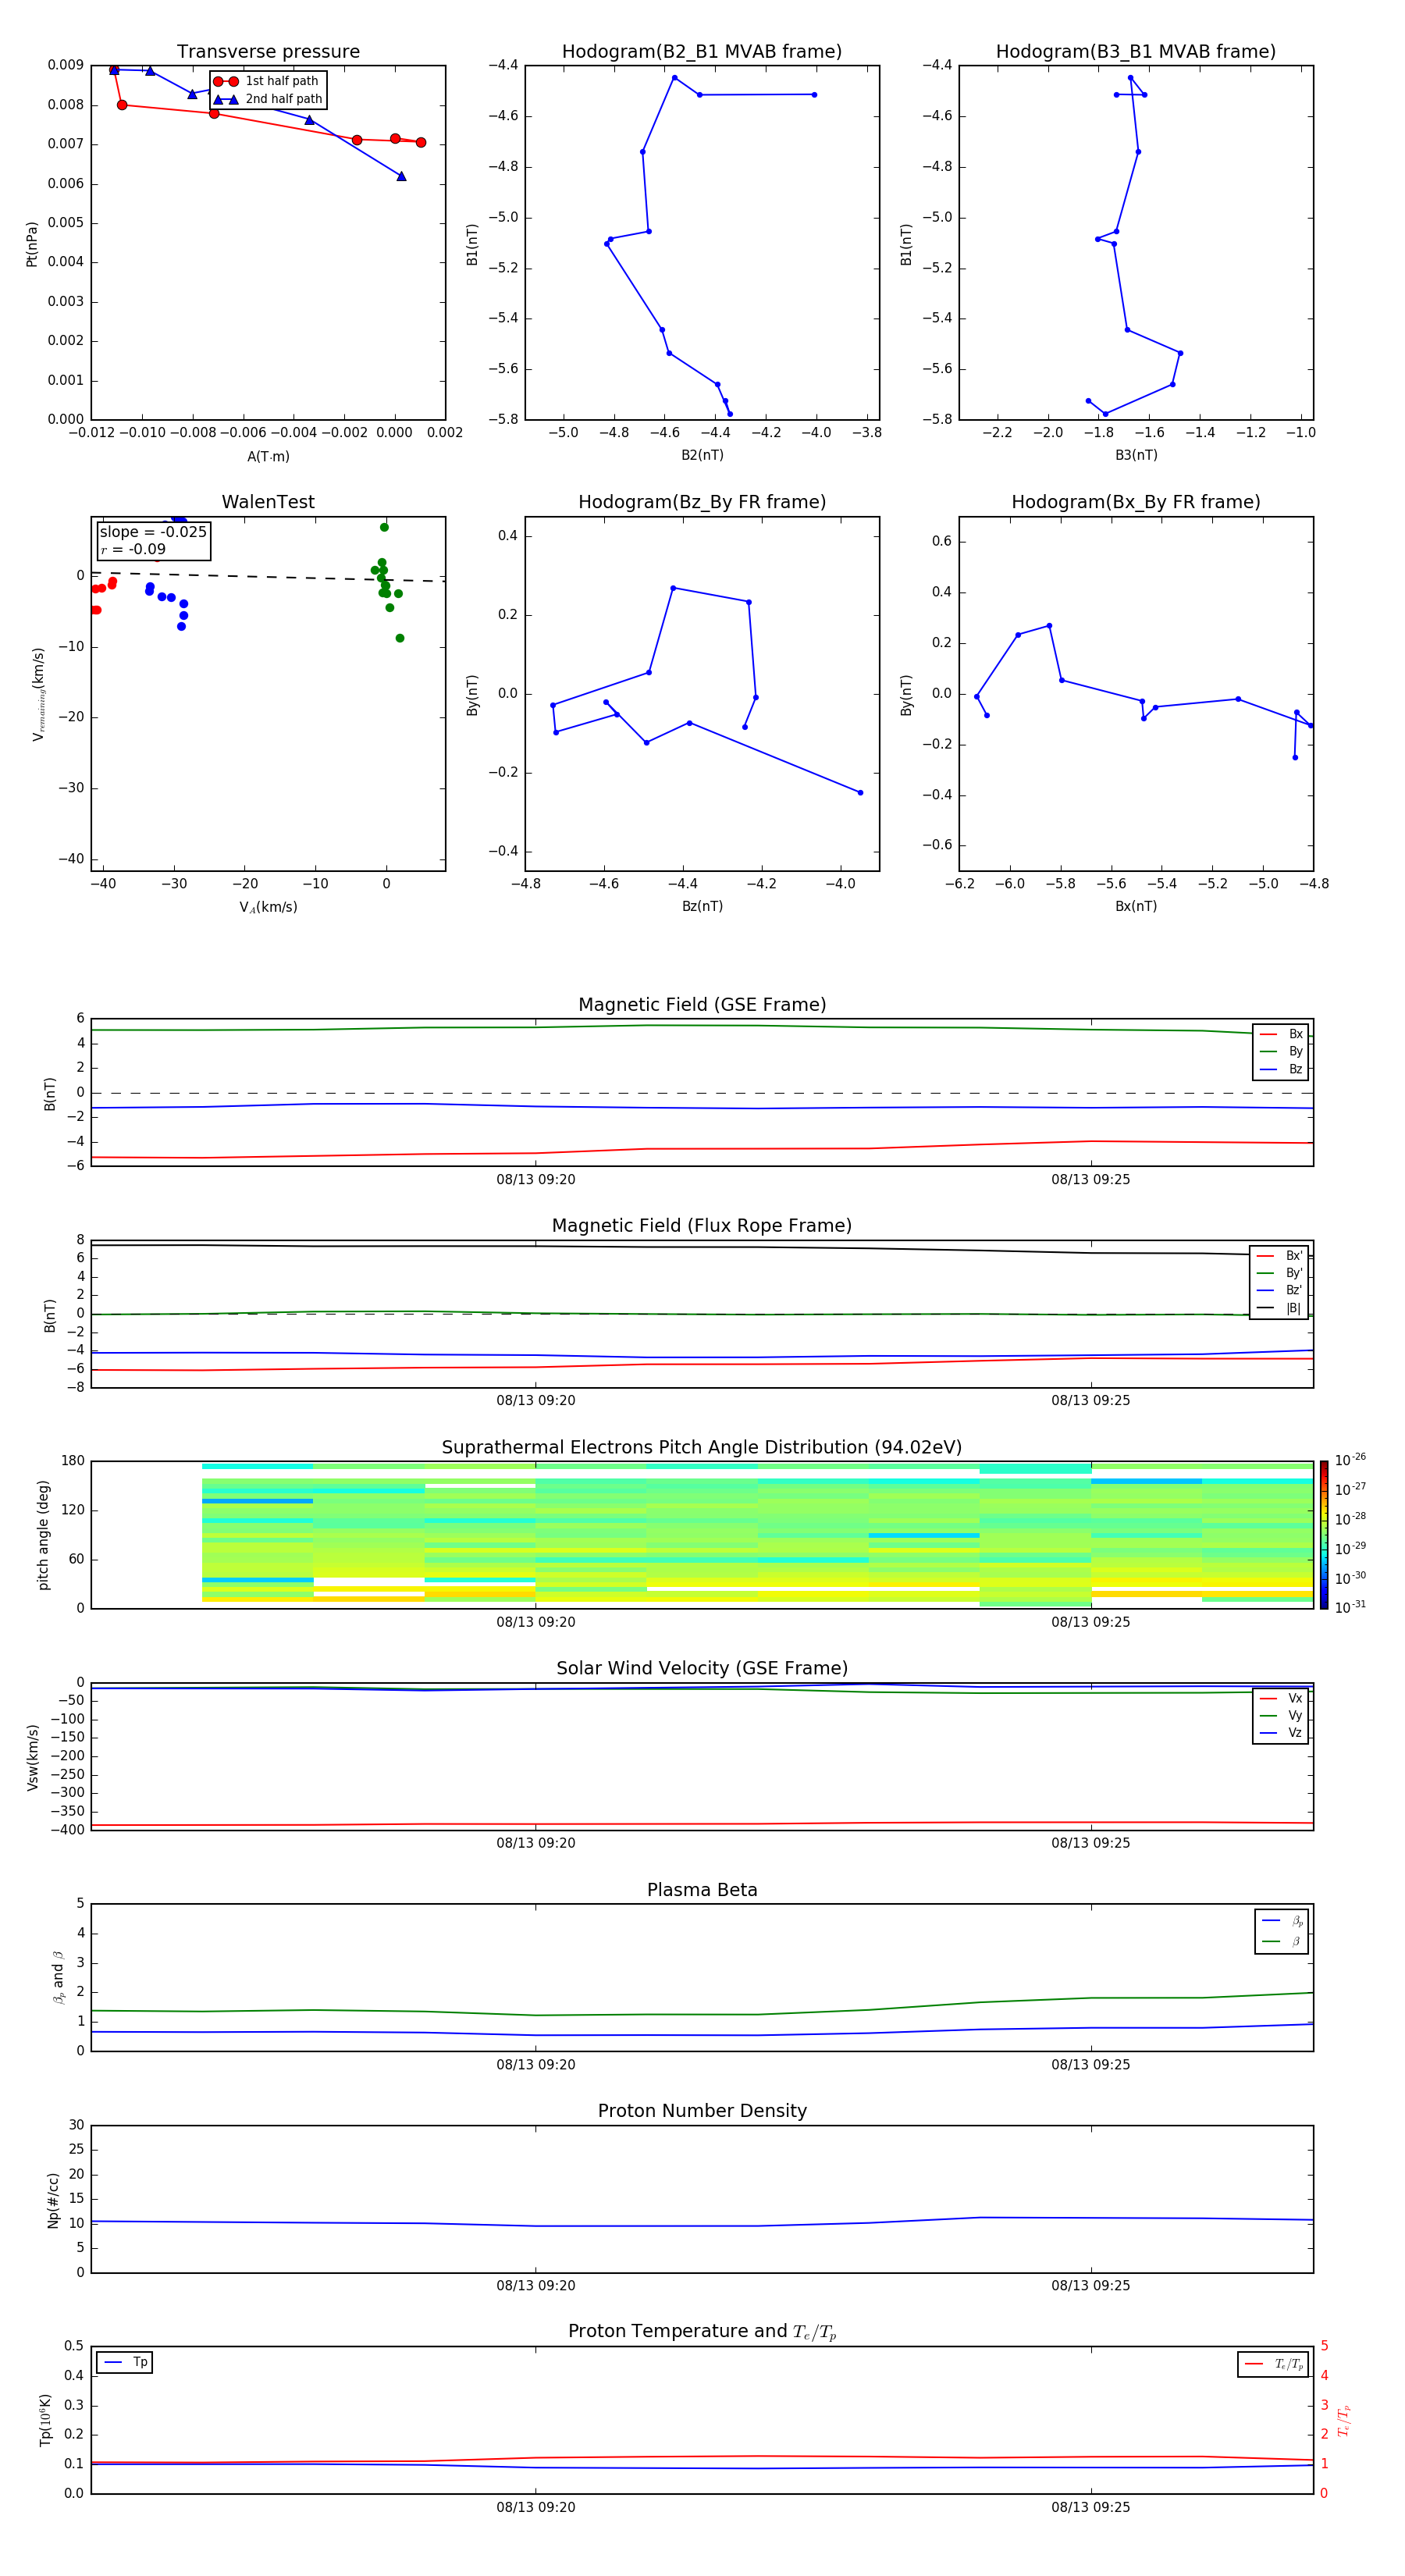Select "Vz" in the solar wind legend
Image resolution: width=1405 pixels, height=2576 pixels.
point(1281,1733)
